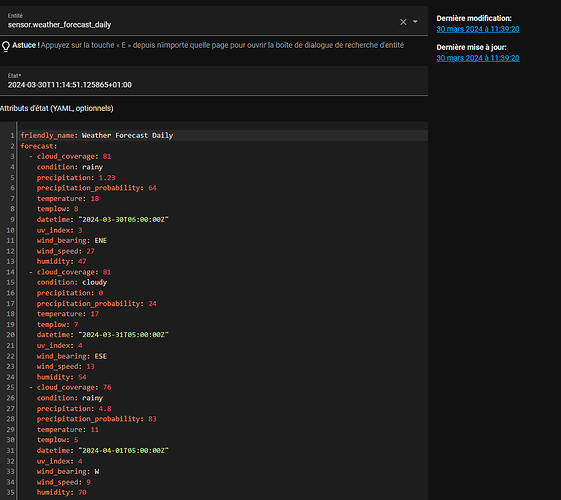
Task: Click line number 14 in the editor gutter
Action: (x=11, y=272)
